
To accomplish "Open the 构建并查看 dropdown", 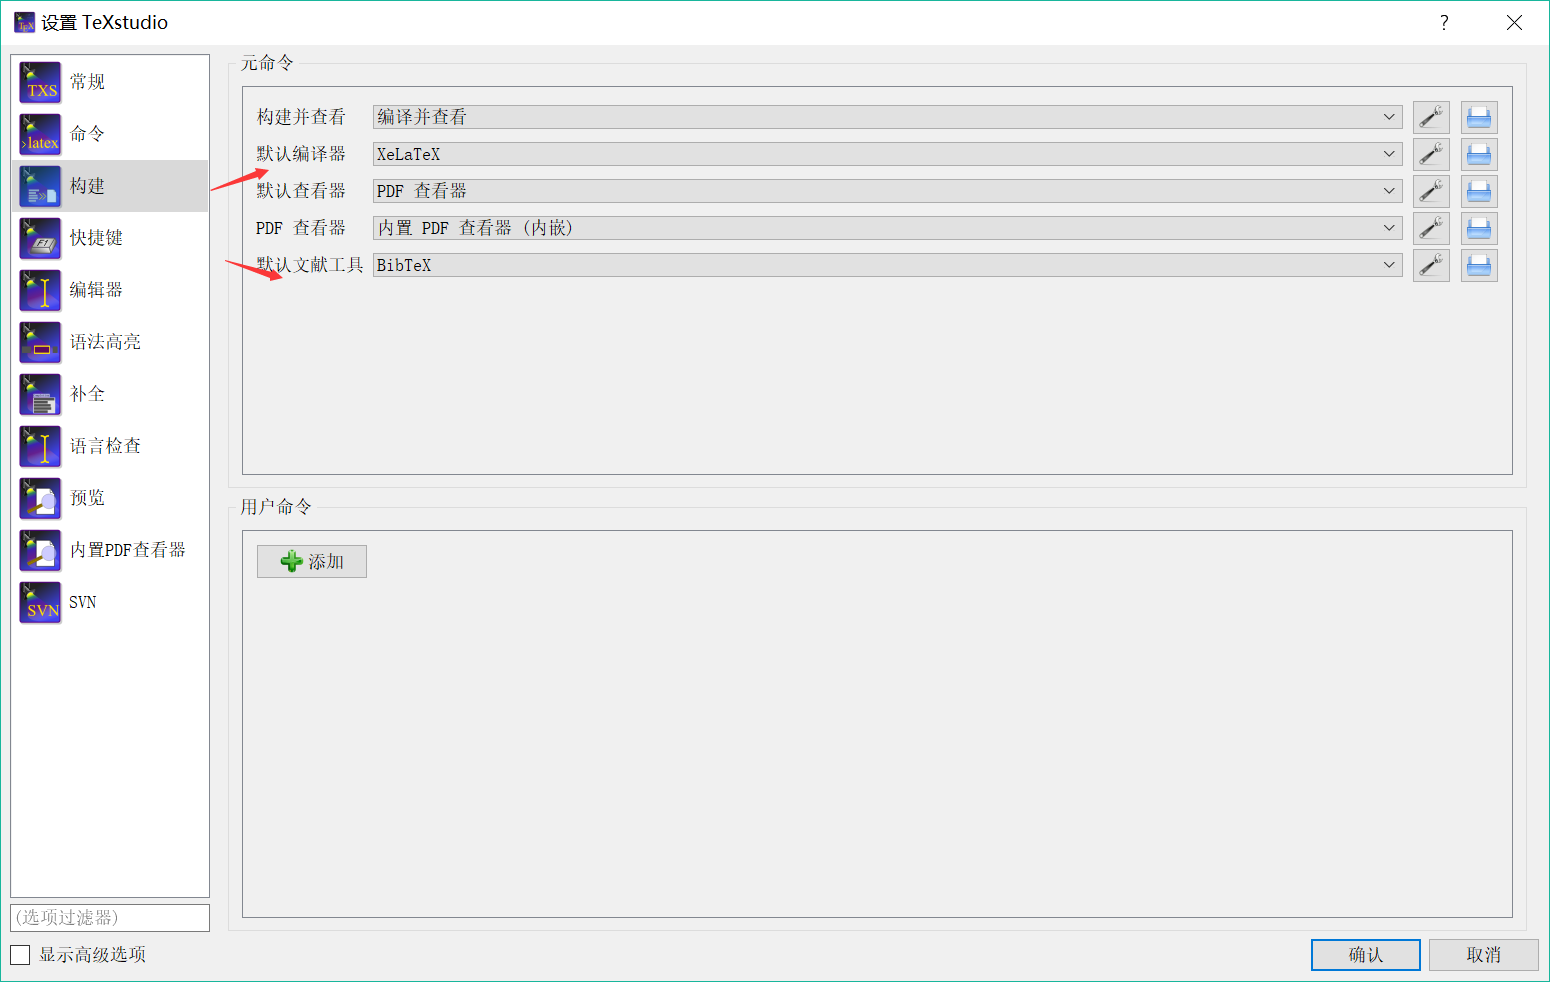I will click(887, 117).
